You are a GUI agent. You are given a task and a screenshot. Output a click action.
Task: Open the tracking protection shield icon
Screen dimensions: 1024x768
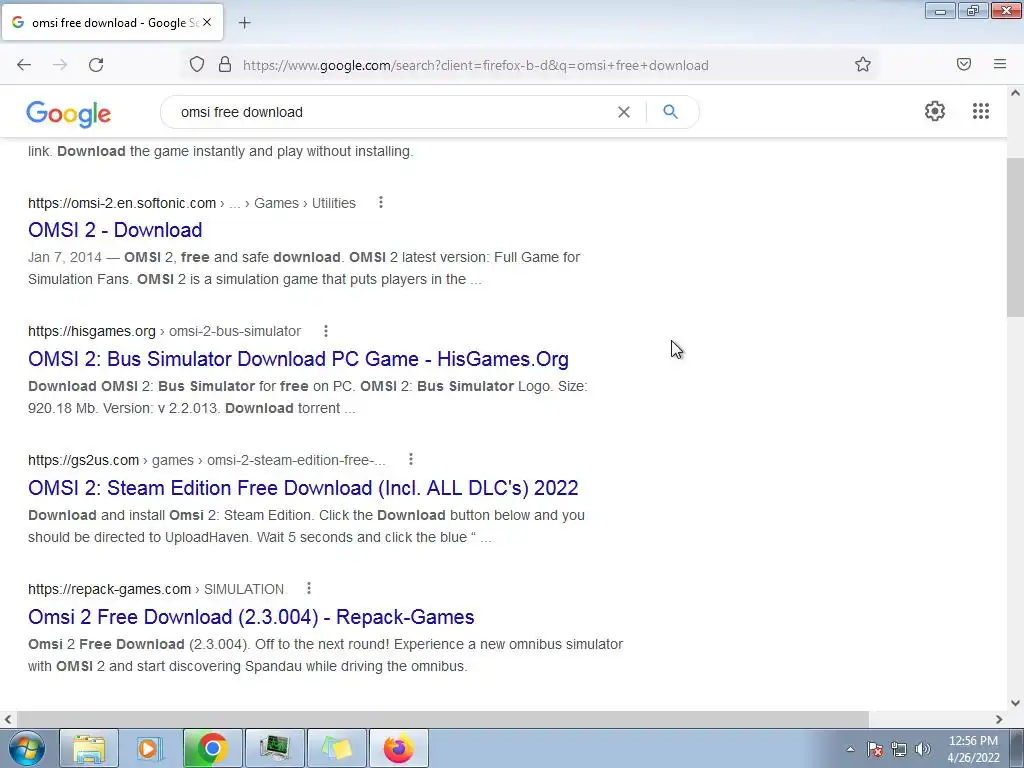[197, 65]
